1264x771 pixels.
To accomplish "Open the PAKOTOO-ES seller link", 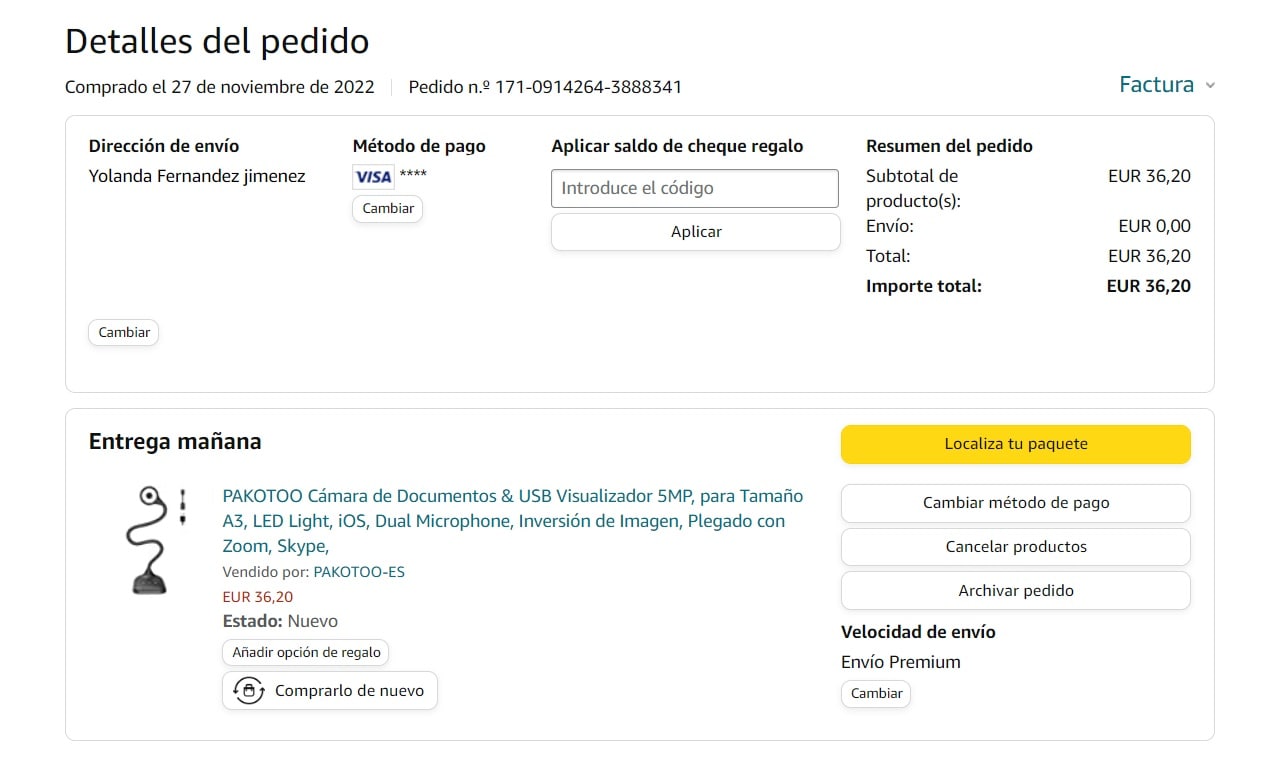I will coord(359,572).
